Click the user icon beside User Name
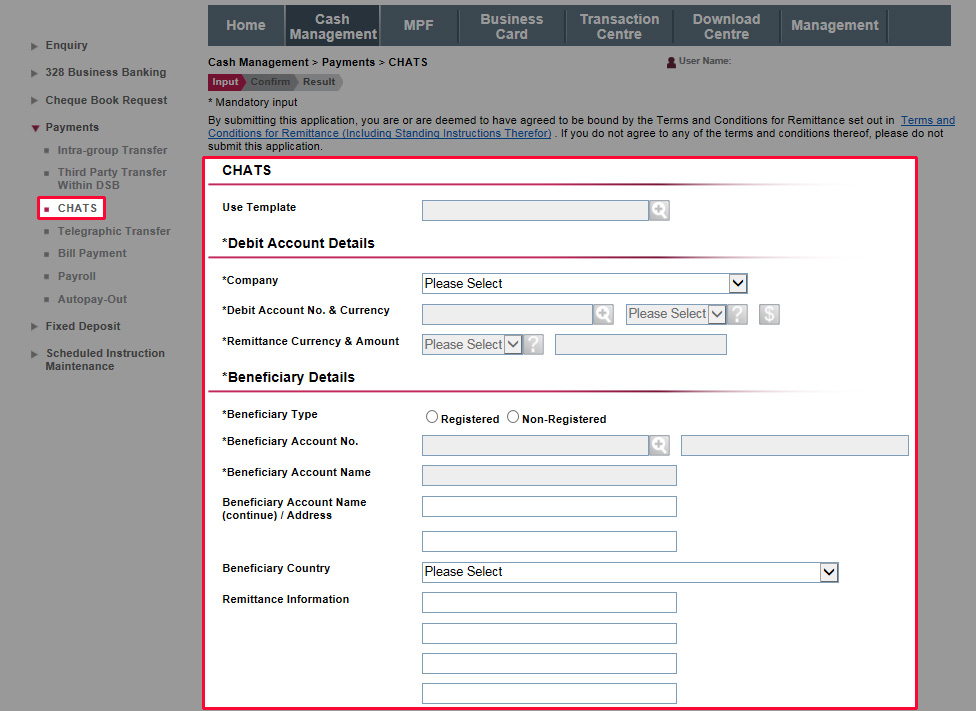 [671, 62]
